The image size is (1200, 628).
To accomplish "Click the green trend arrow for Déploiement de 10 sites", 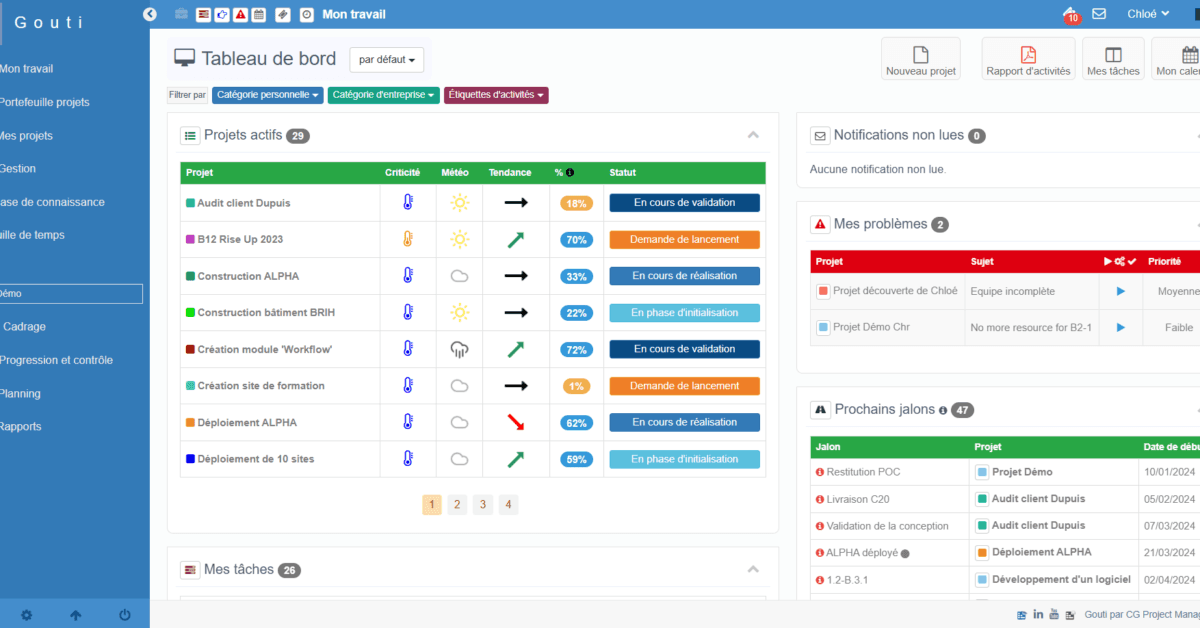I will [x=516, y=459].
